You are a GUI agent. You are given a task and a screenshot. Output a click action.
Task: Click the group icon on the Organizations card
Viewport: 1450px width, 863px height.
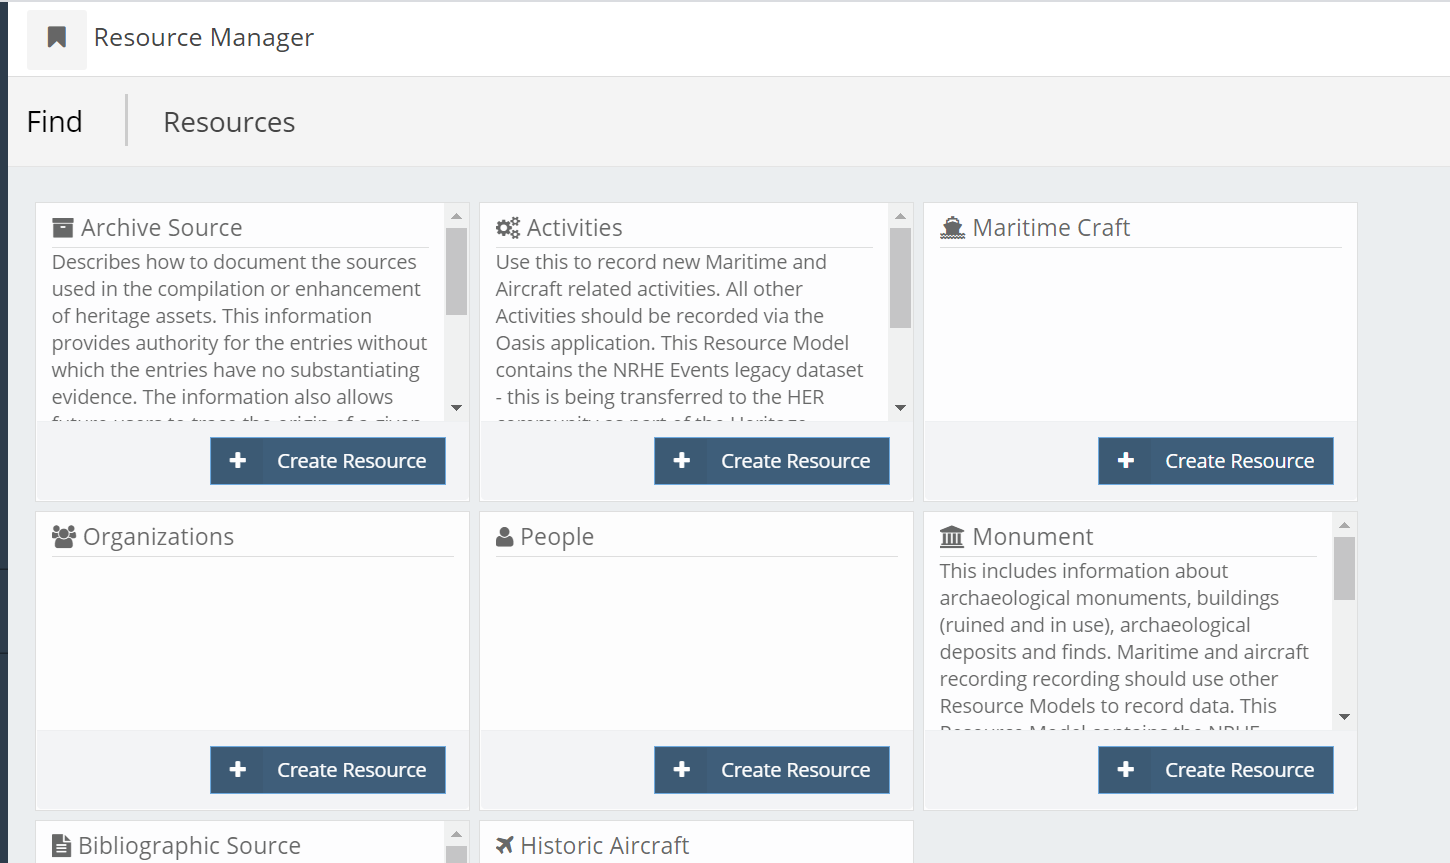click(63, 535)
